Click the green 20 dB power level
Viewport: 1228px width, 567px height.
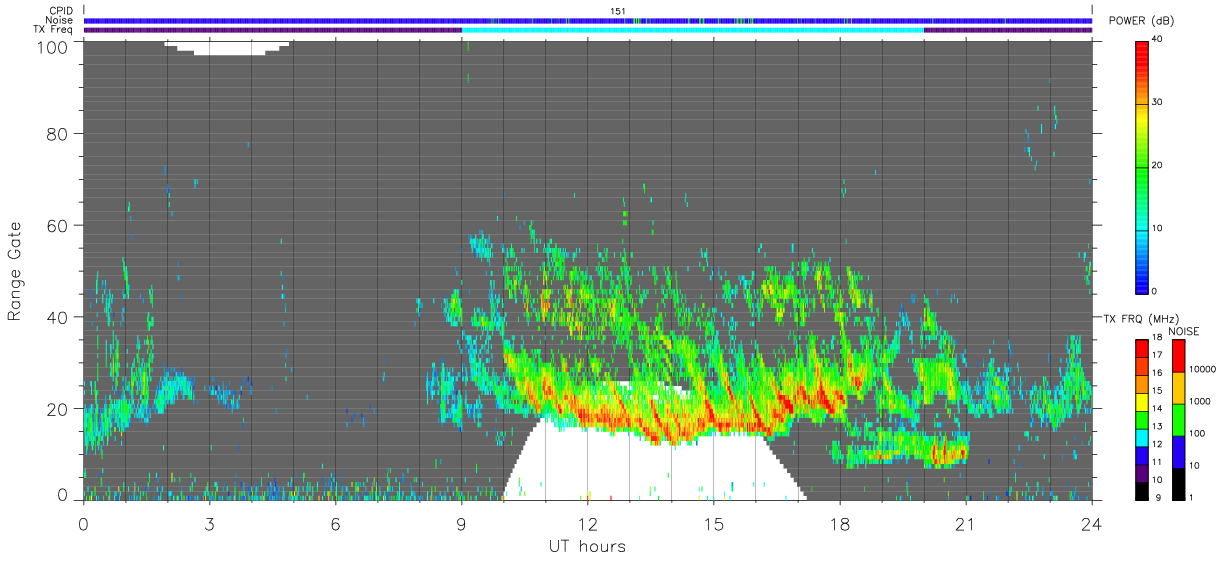(x=1142, y=166)
